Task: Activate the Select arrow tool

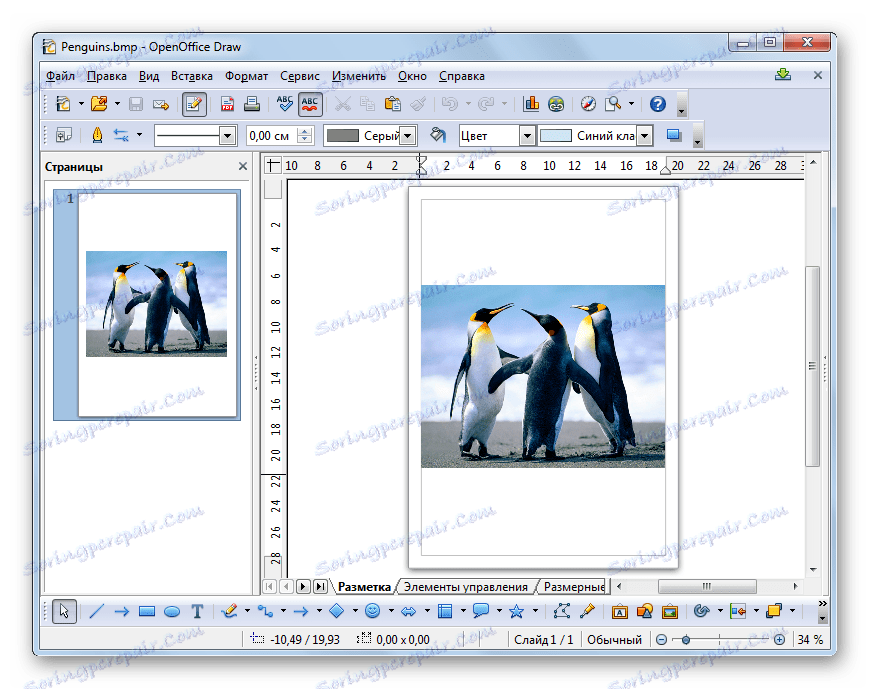Action: tap(64, 611)
